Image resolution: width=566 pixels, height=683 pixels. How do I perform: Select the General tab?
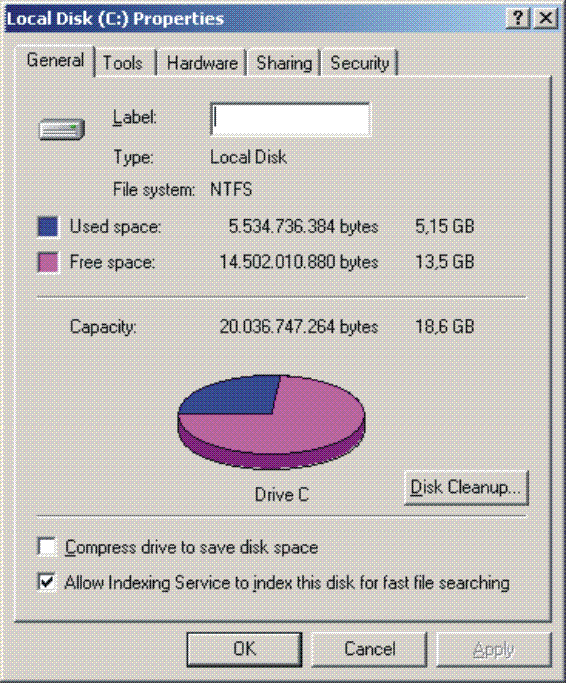55,61
